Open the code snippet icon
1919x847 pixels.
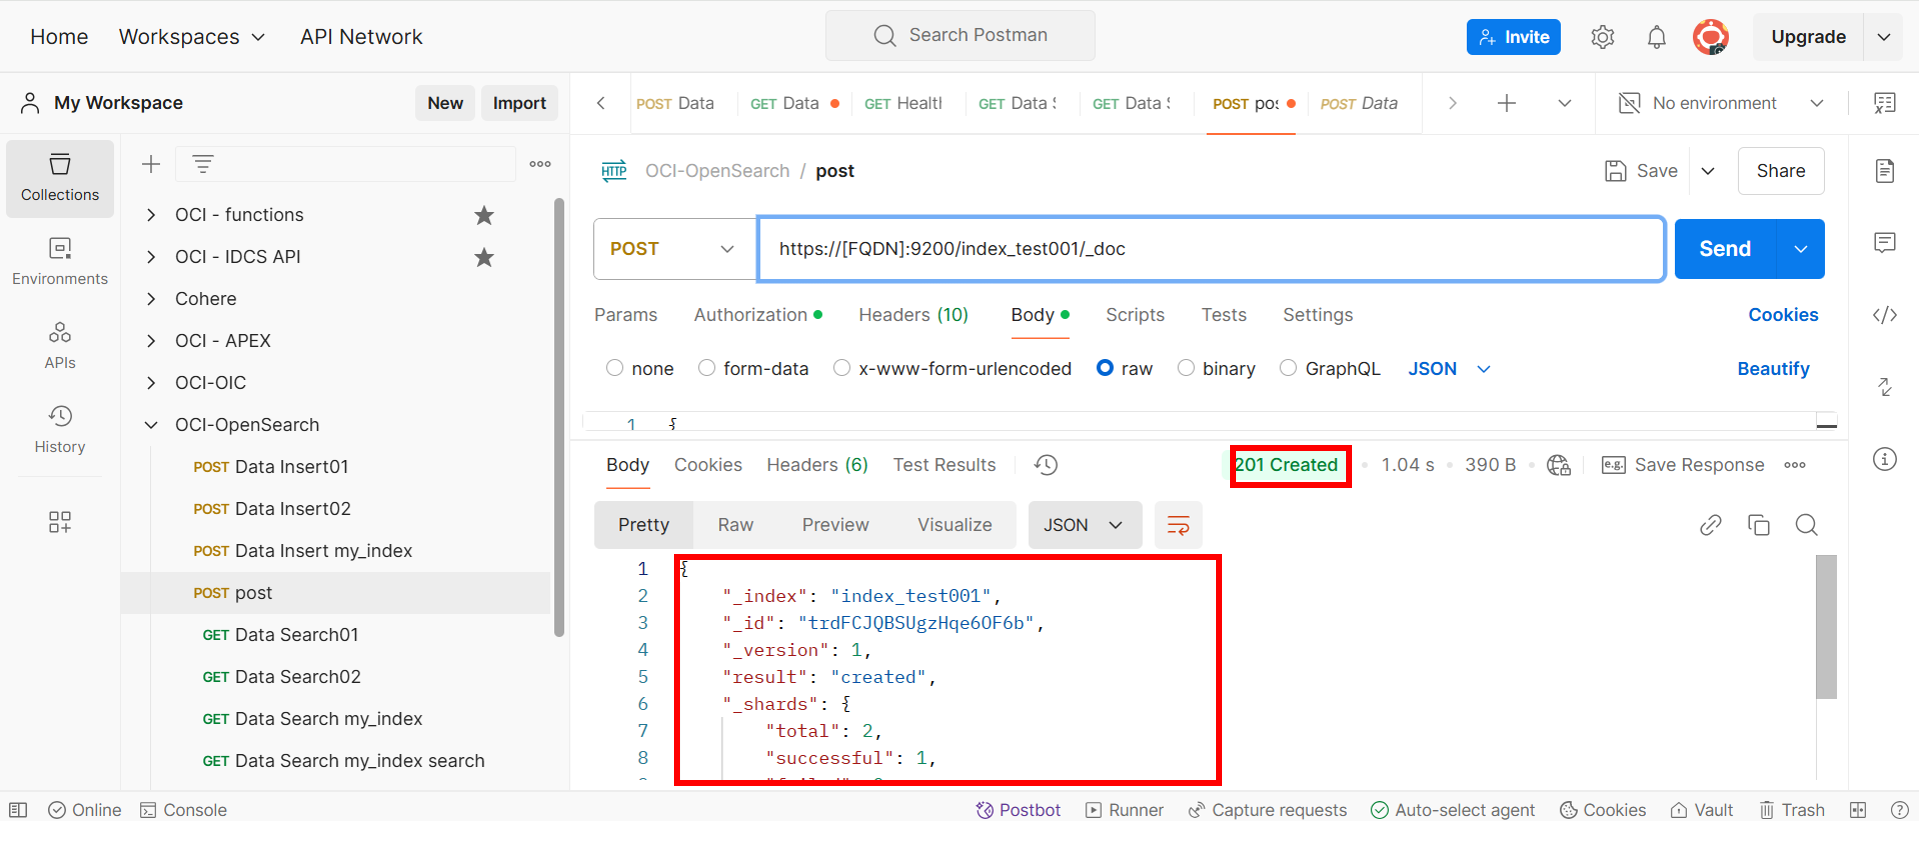click(x=1885, y=315)
